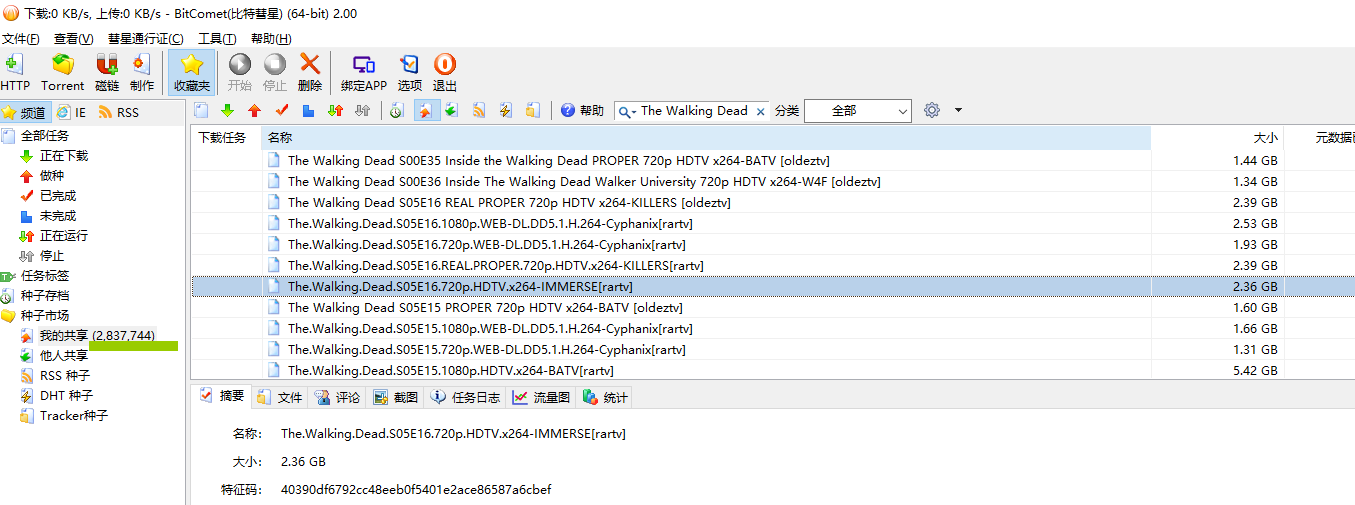Select the S00E35 Inside the Walking Dead row
This screenshot has height=505, width=1355.
(772, 160)
